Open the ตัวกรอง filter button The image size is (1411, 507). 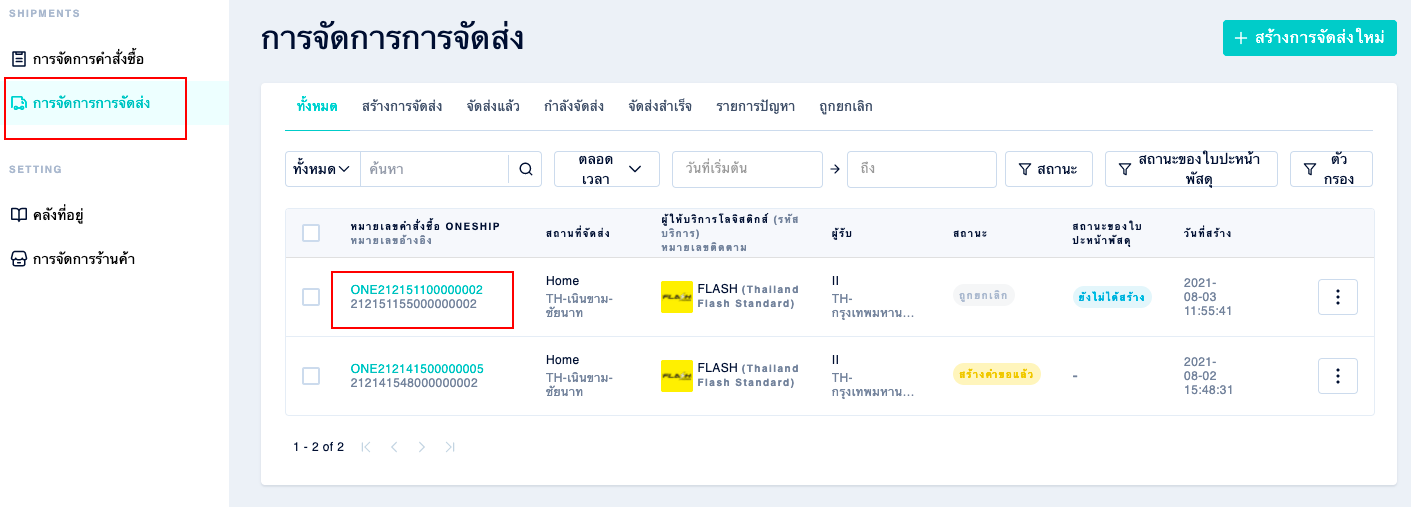[1331, 169]
